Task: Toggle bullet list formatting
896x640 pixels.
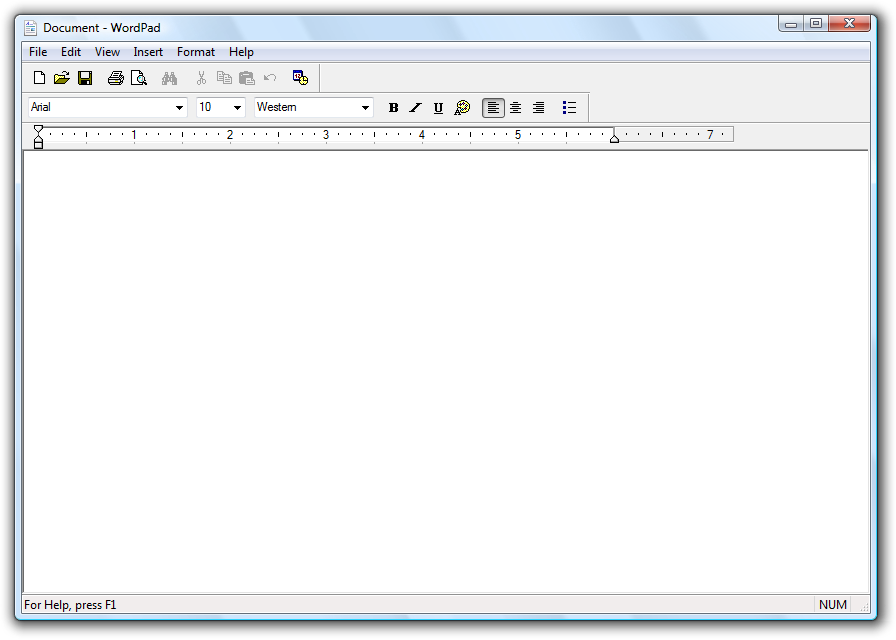Action: click(x=569, y=107)
